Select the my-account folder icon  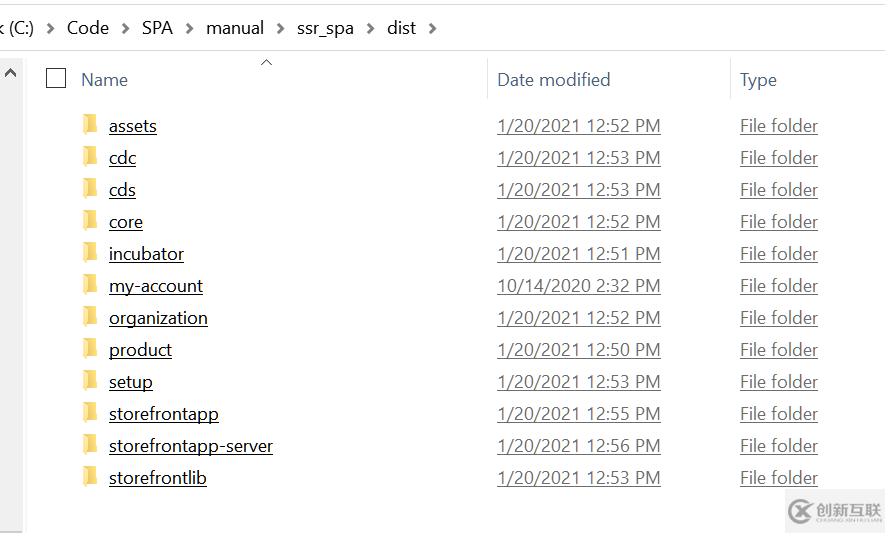point(90,284)
